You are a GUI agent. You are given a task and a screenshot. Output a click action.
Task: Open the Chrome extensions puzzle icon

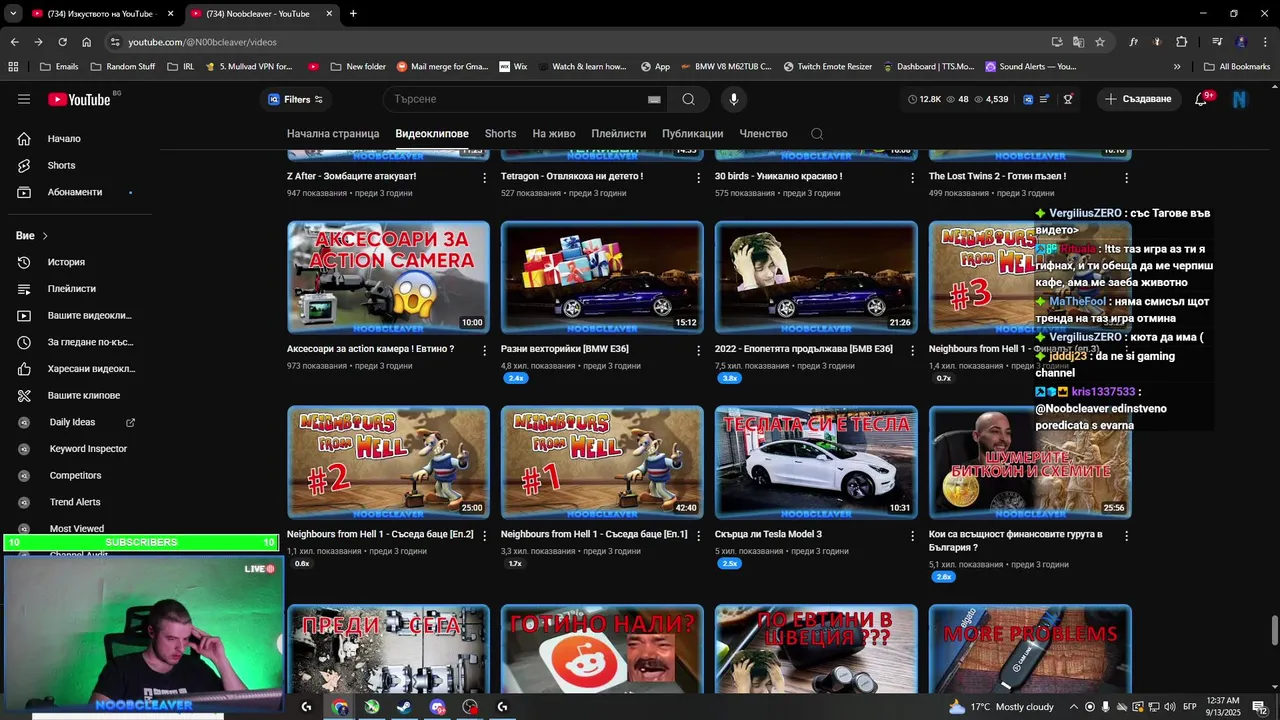pos(1182,42)
